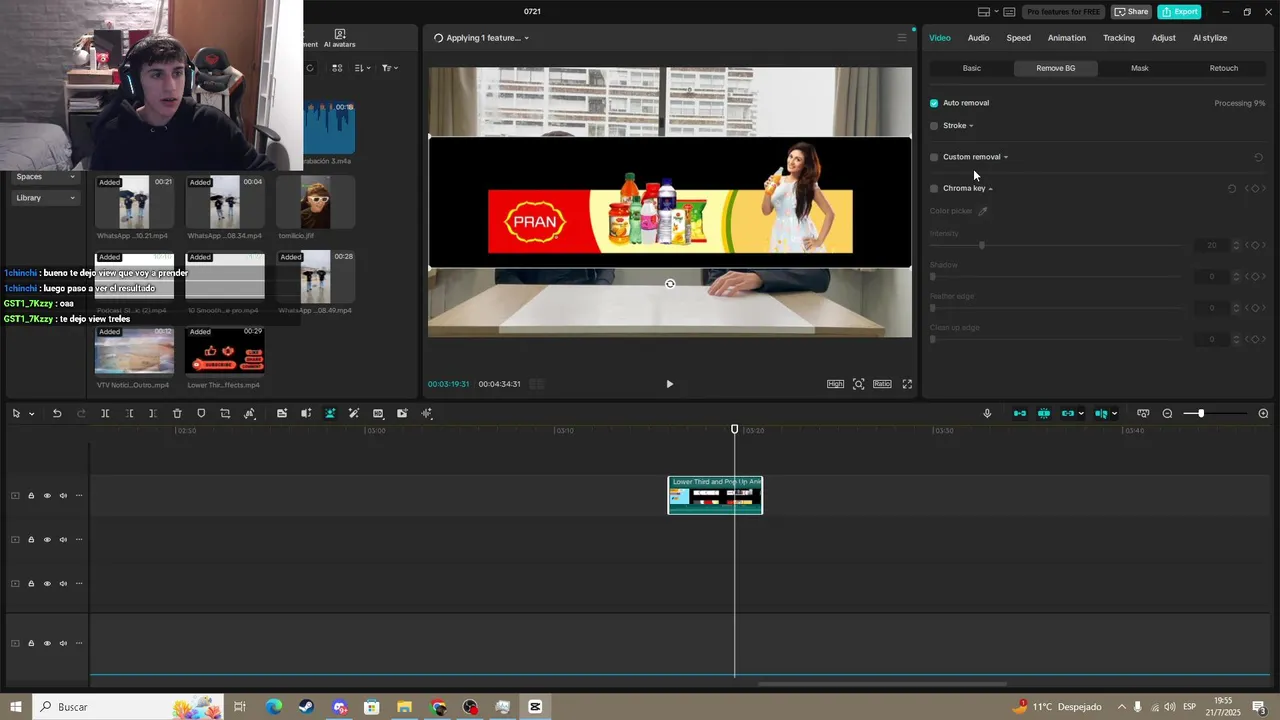Open shortcut keyboard icon in title bar
This screenshot has width=1280, height=720.
[x=1009, y=12]
